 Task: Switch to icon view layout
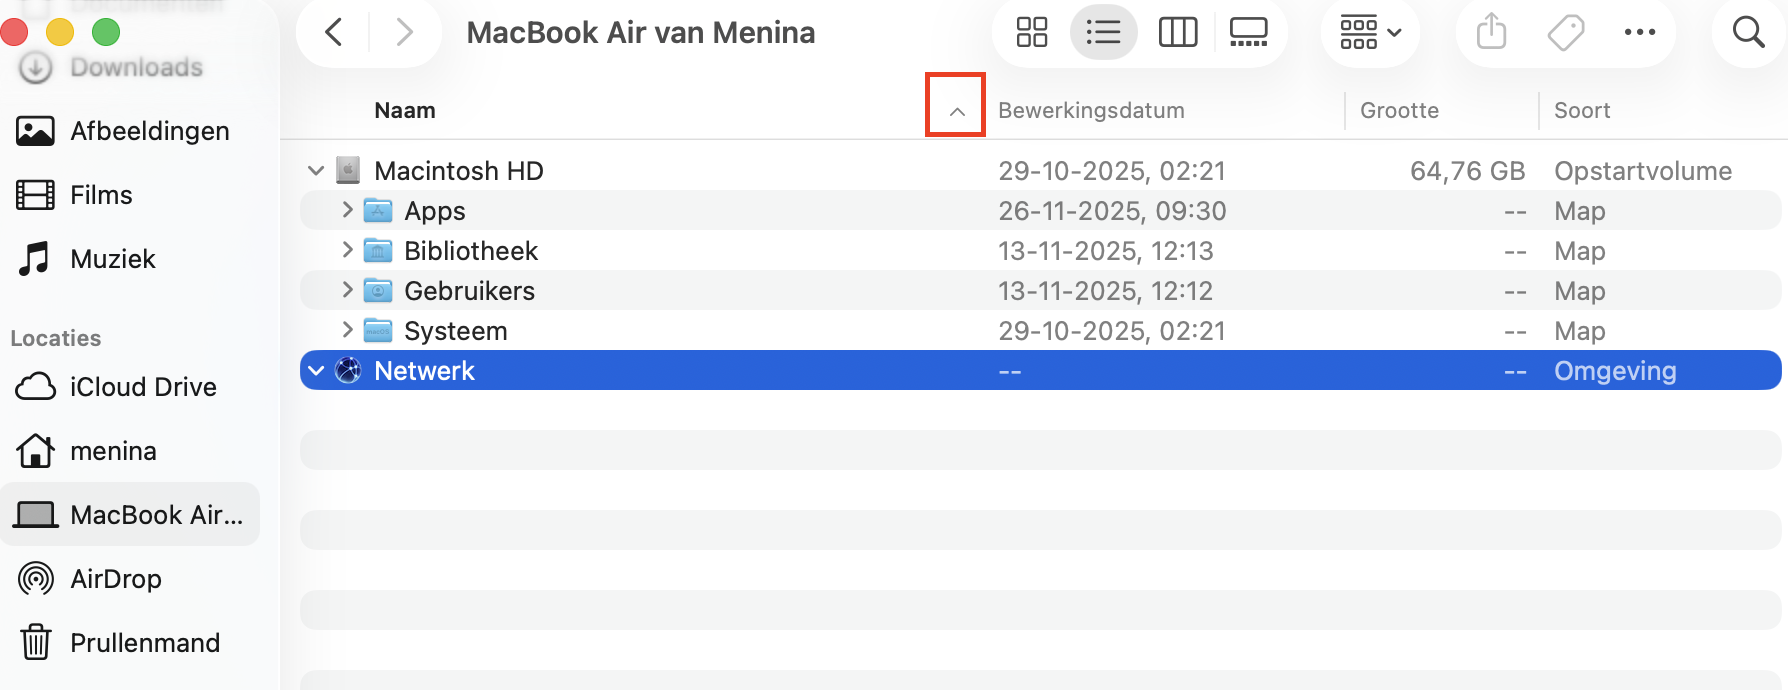click(1032, 31)
